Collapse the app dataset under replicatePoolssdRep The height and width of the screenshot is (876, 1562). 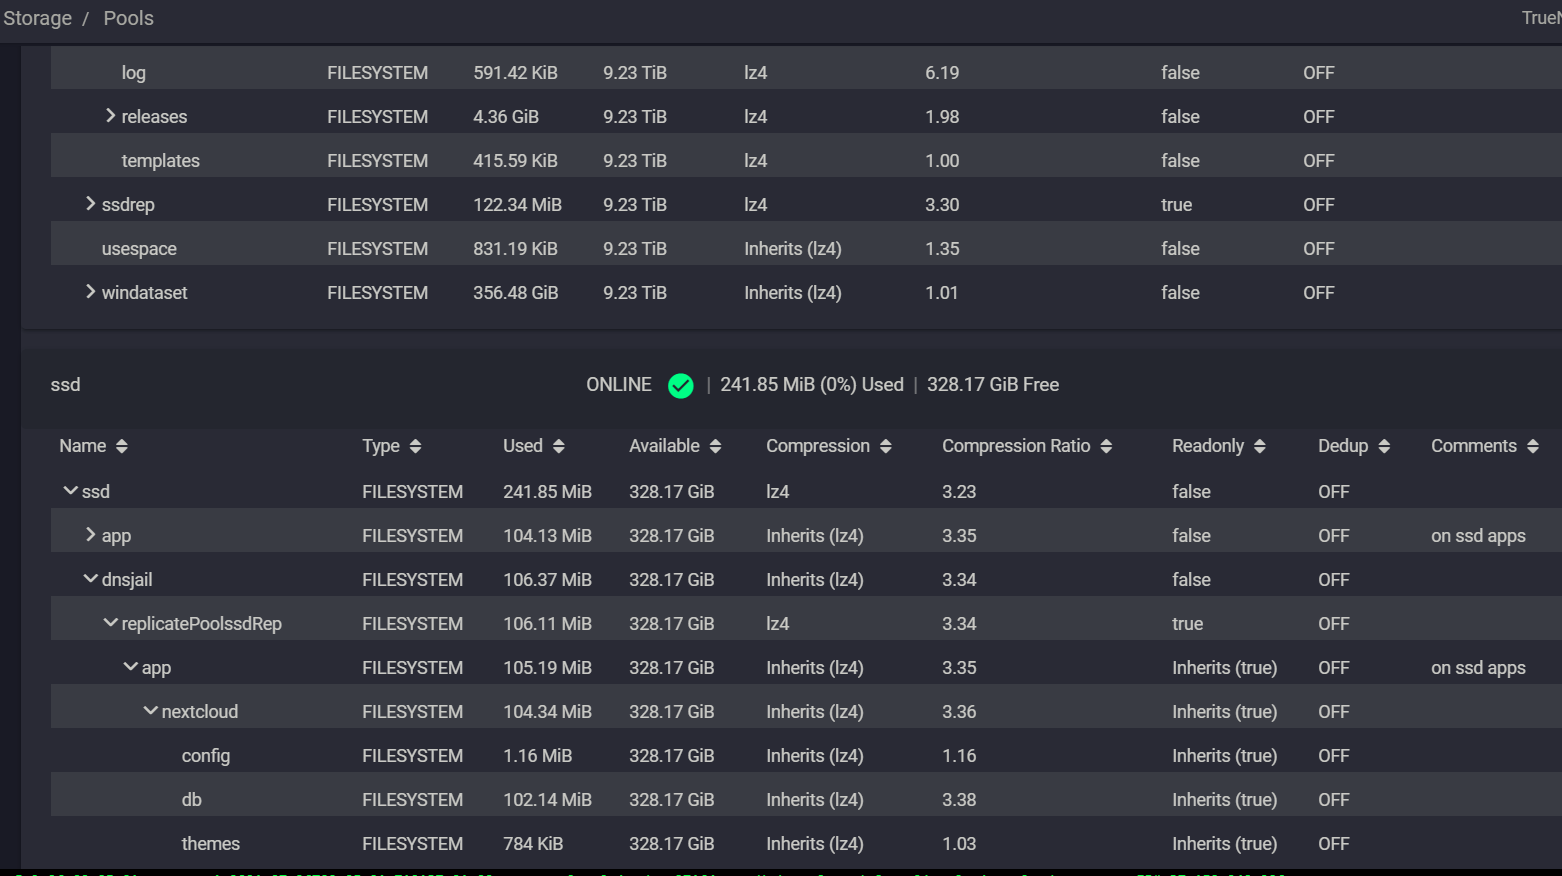(130, 667)
